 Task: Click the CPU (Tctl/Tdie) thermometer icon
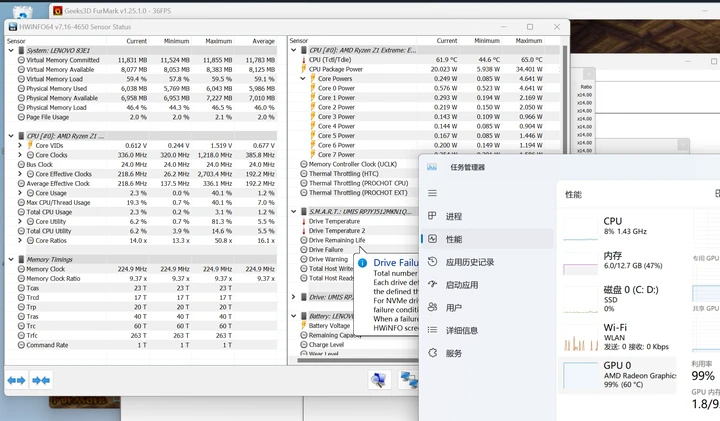pyautogui.click(x=303, y=60)
